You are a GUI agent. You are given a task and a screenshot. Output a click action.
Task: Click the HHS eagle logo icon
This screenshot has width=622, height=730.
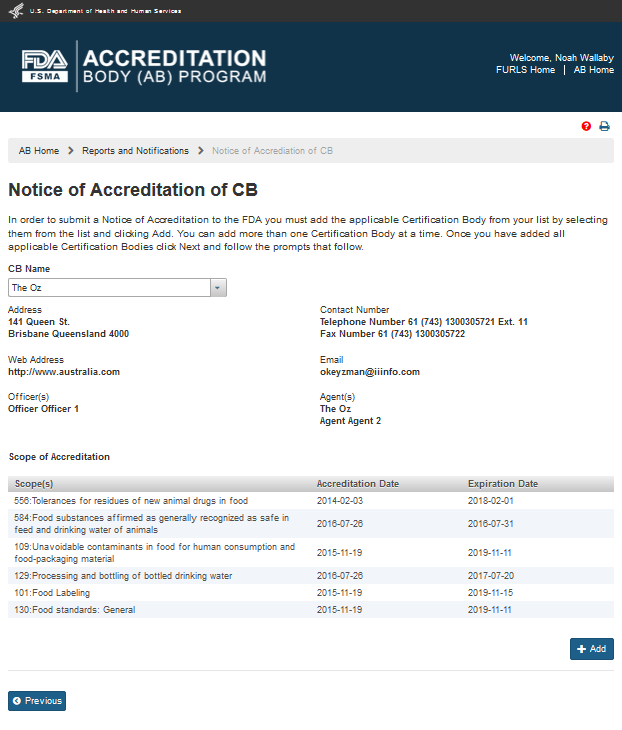(13, 10)
